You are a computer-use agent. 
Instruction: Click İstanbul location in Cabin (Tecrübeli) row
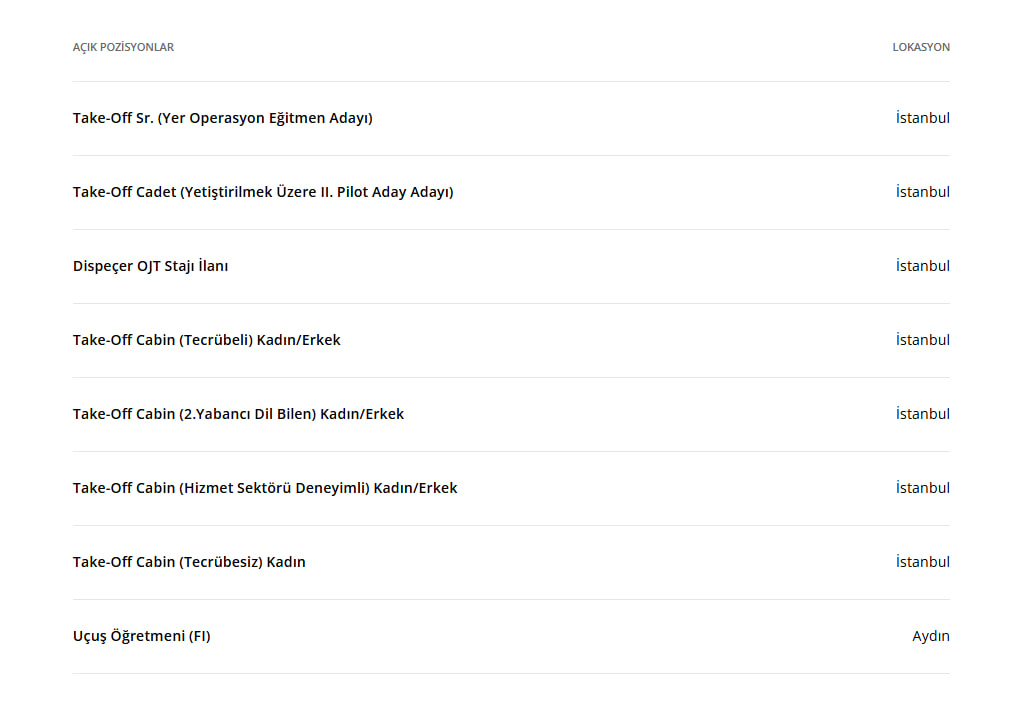922,340
